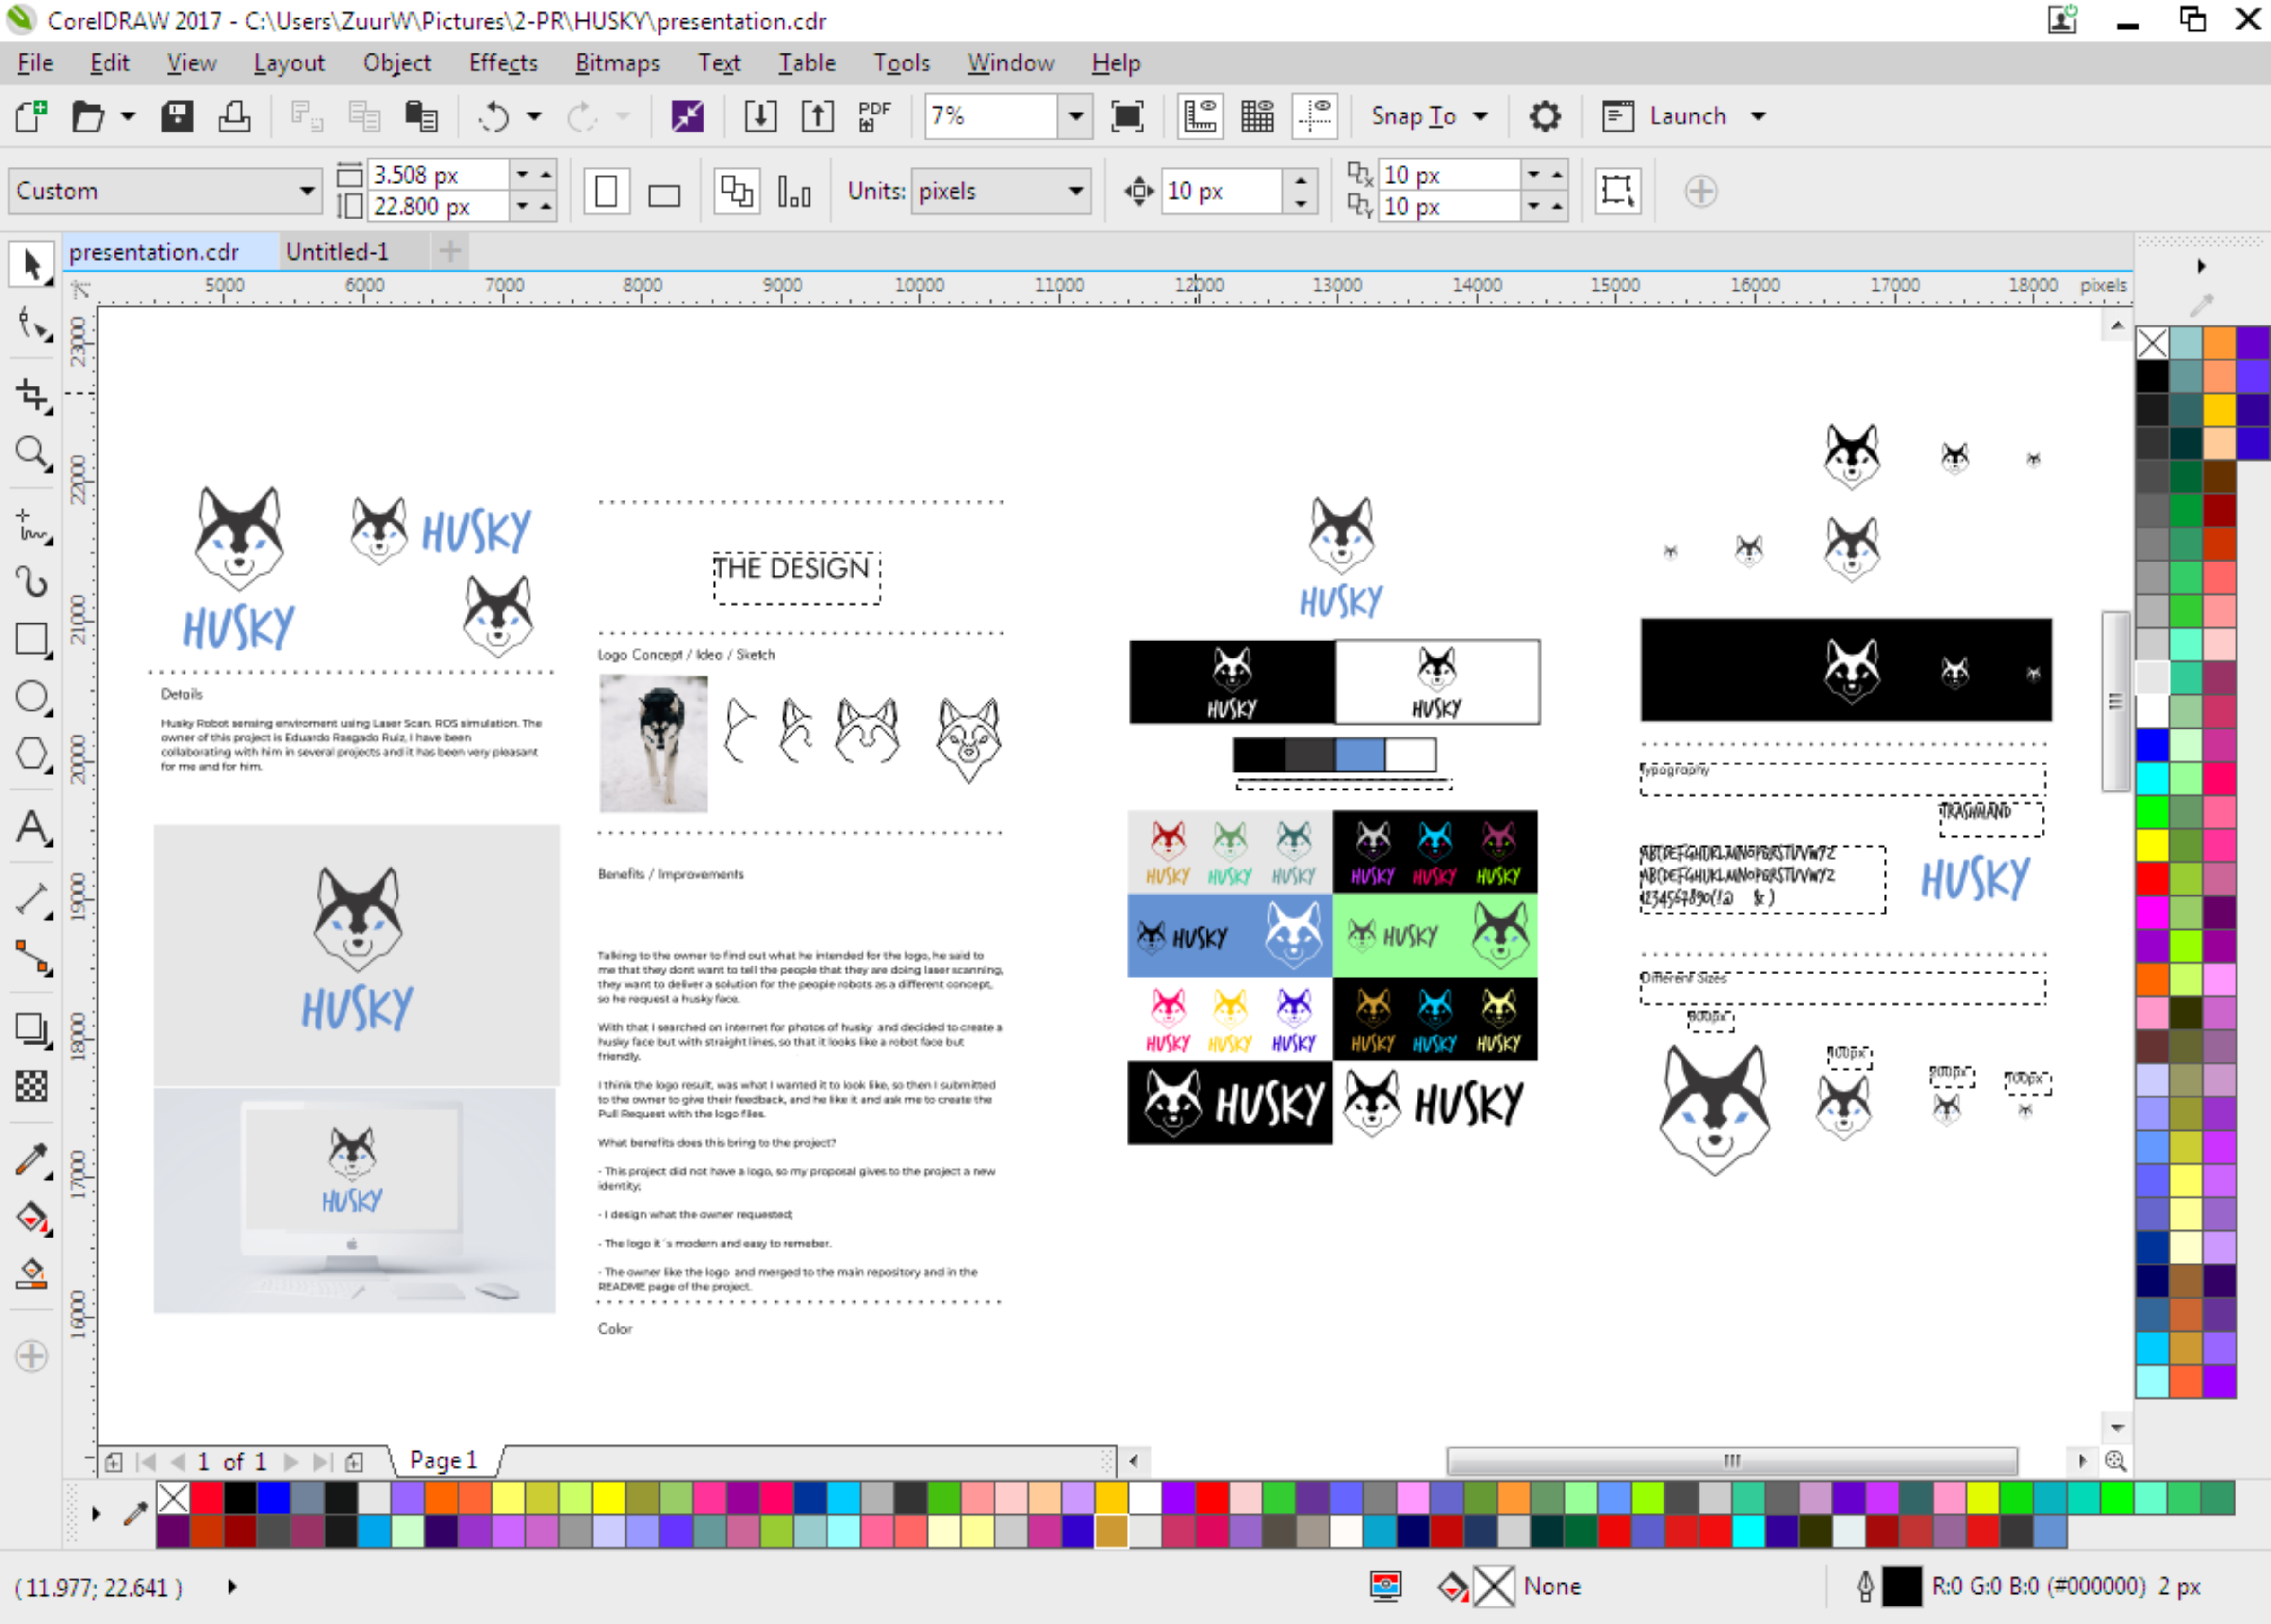
Task: Choose the Ellipse tool
Action: click(x=31, y=697)
